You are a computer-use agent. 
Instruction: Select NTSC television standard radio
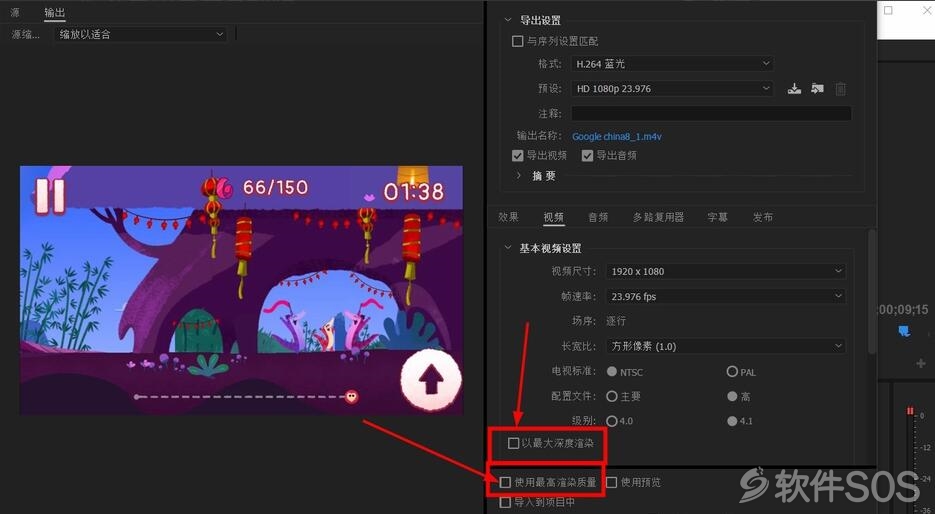tap(612, 371)
